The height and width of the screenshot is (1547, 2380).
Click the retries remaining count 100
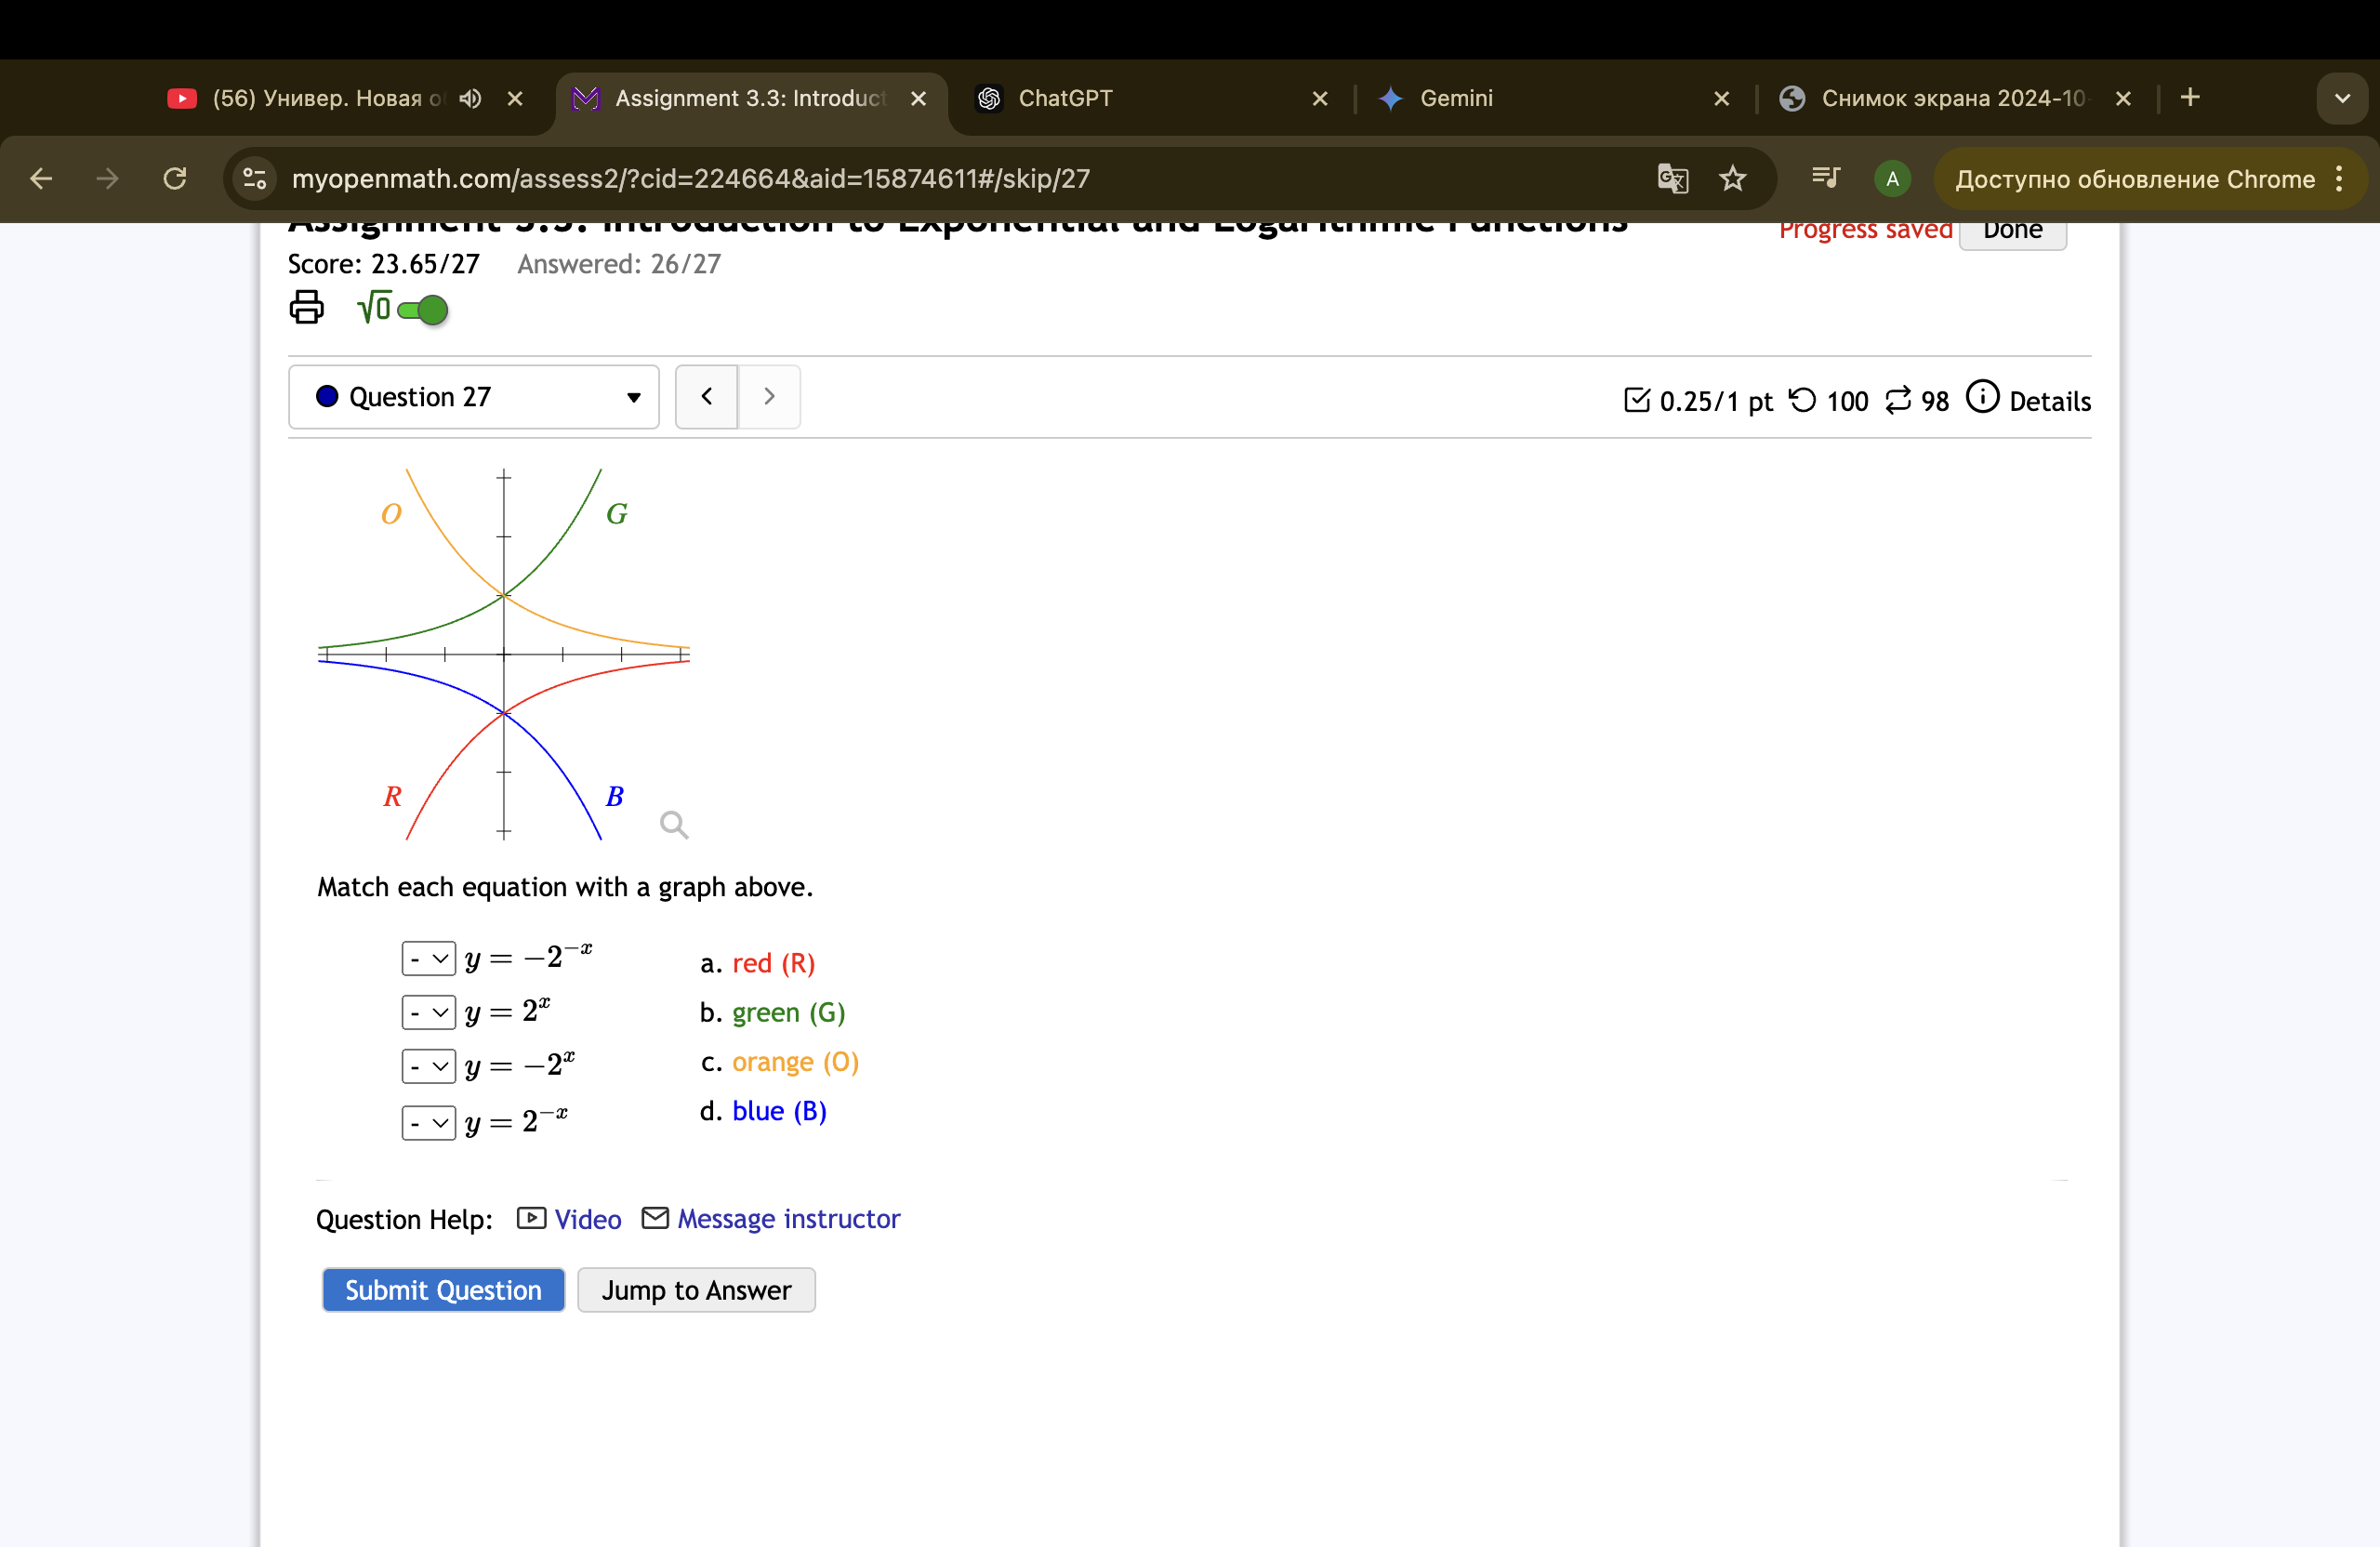tap(1829, 401)
